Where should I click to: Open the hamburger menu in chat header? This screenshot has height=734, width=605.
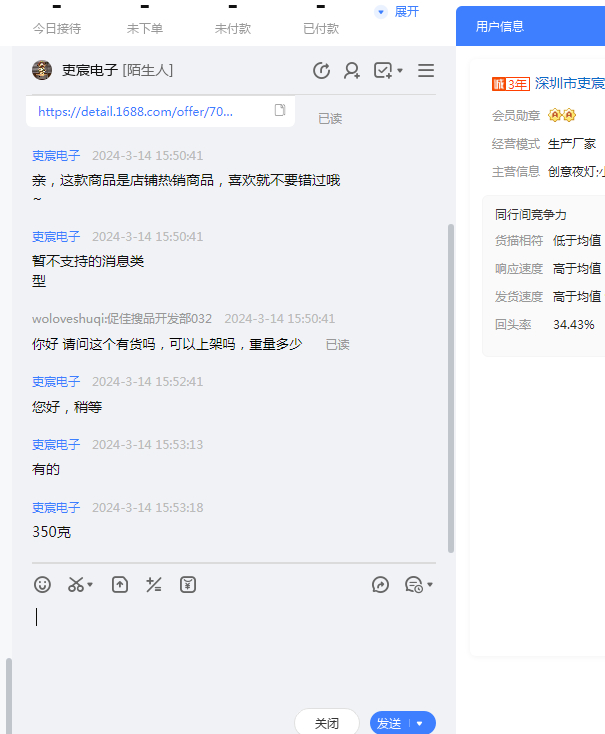point(426,70)
